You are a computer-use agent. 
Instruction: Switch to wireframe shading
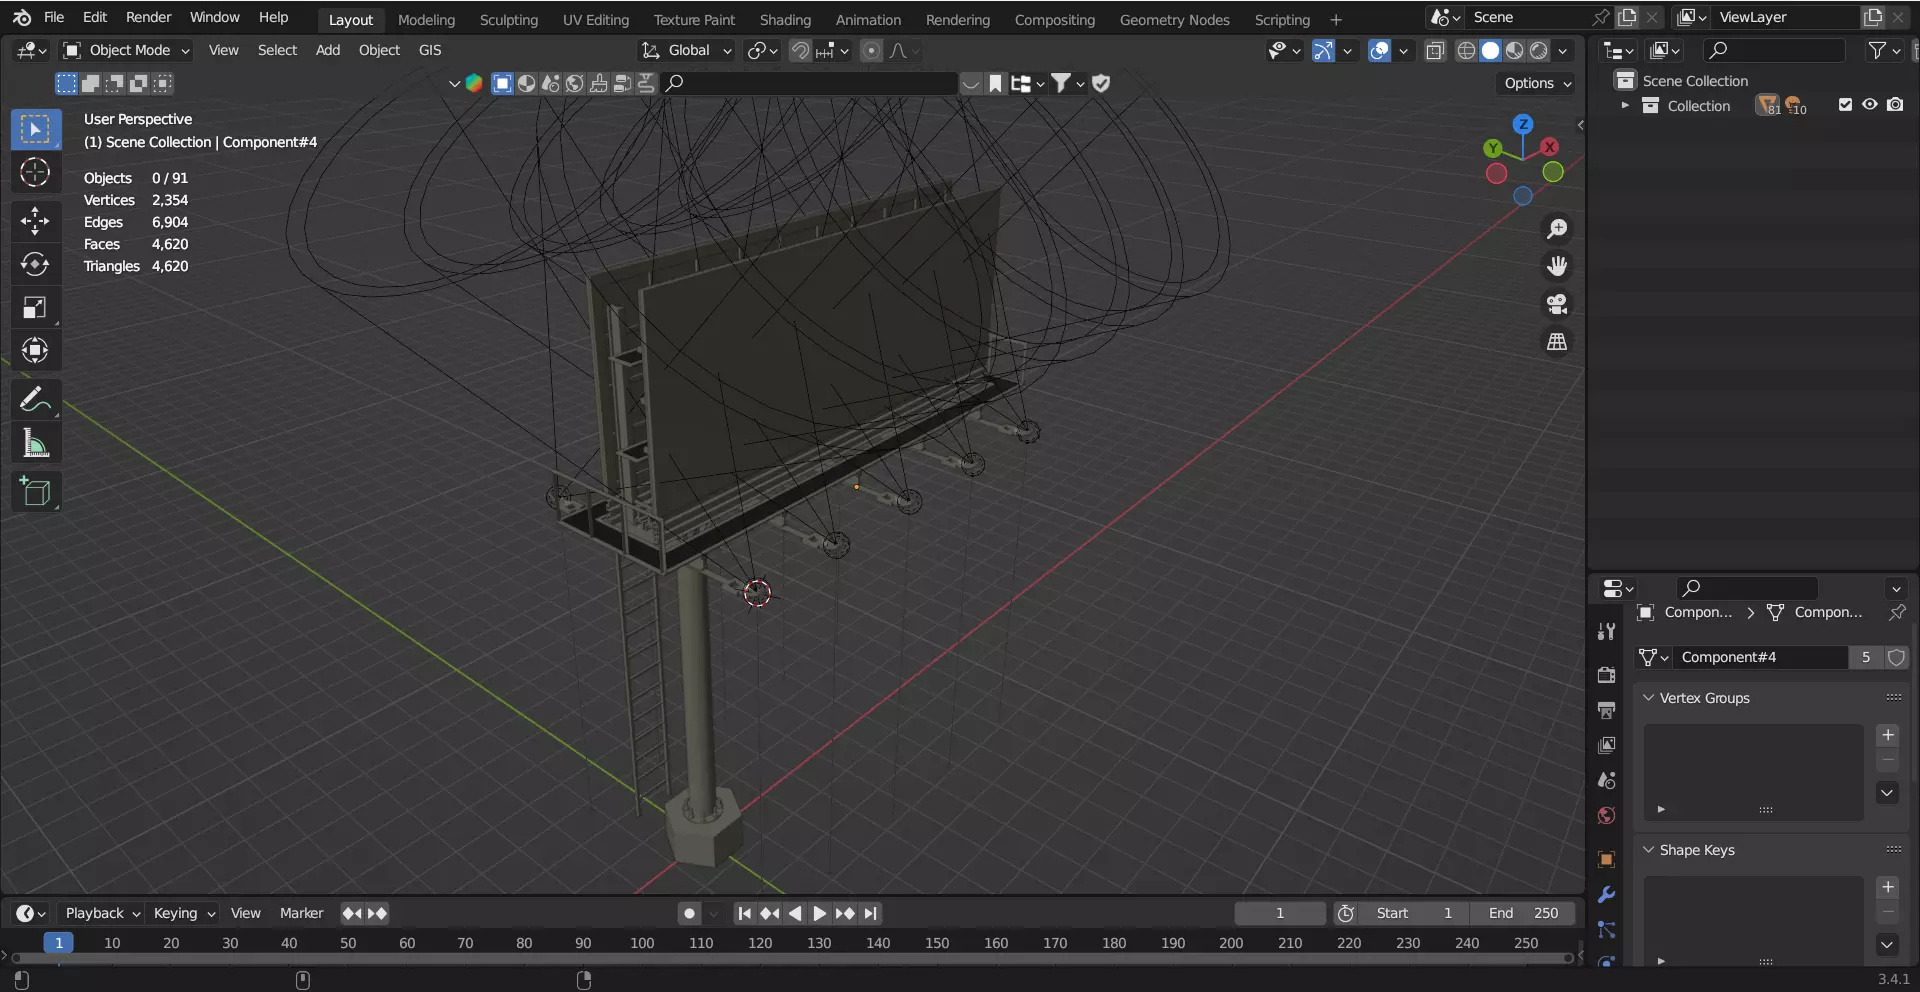[1466, 50]
